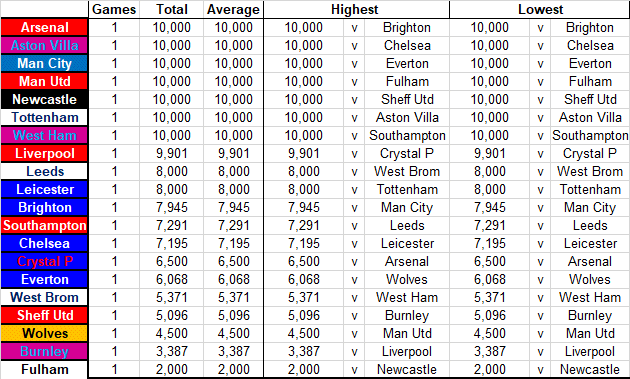
Task: Select the Average column header
Action: [233, 9]
